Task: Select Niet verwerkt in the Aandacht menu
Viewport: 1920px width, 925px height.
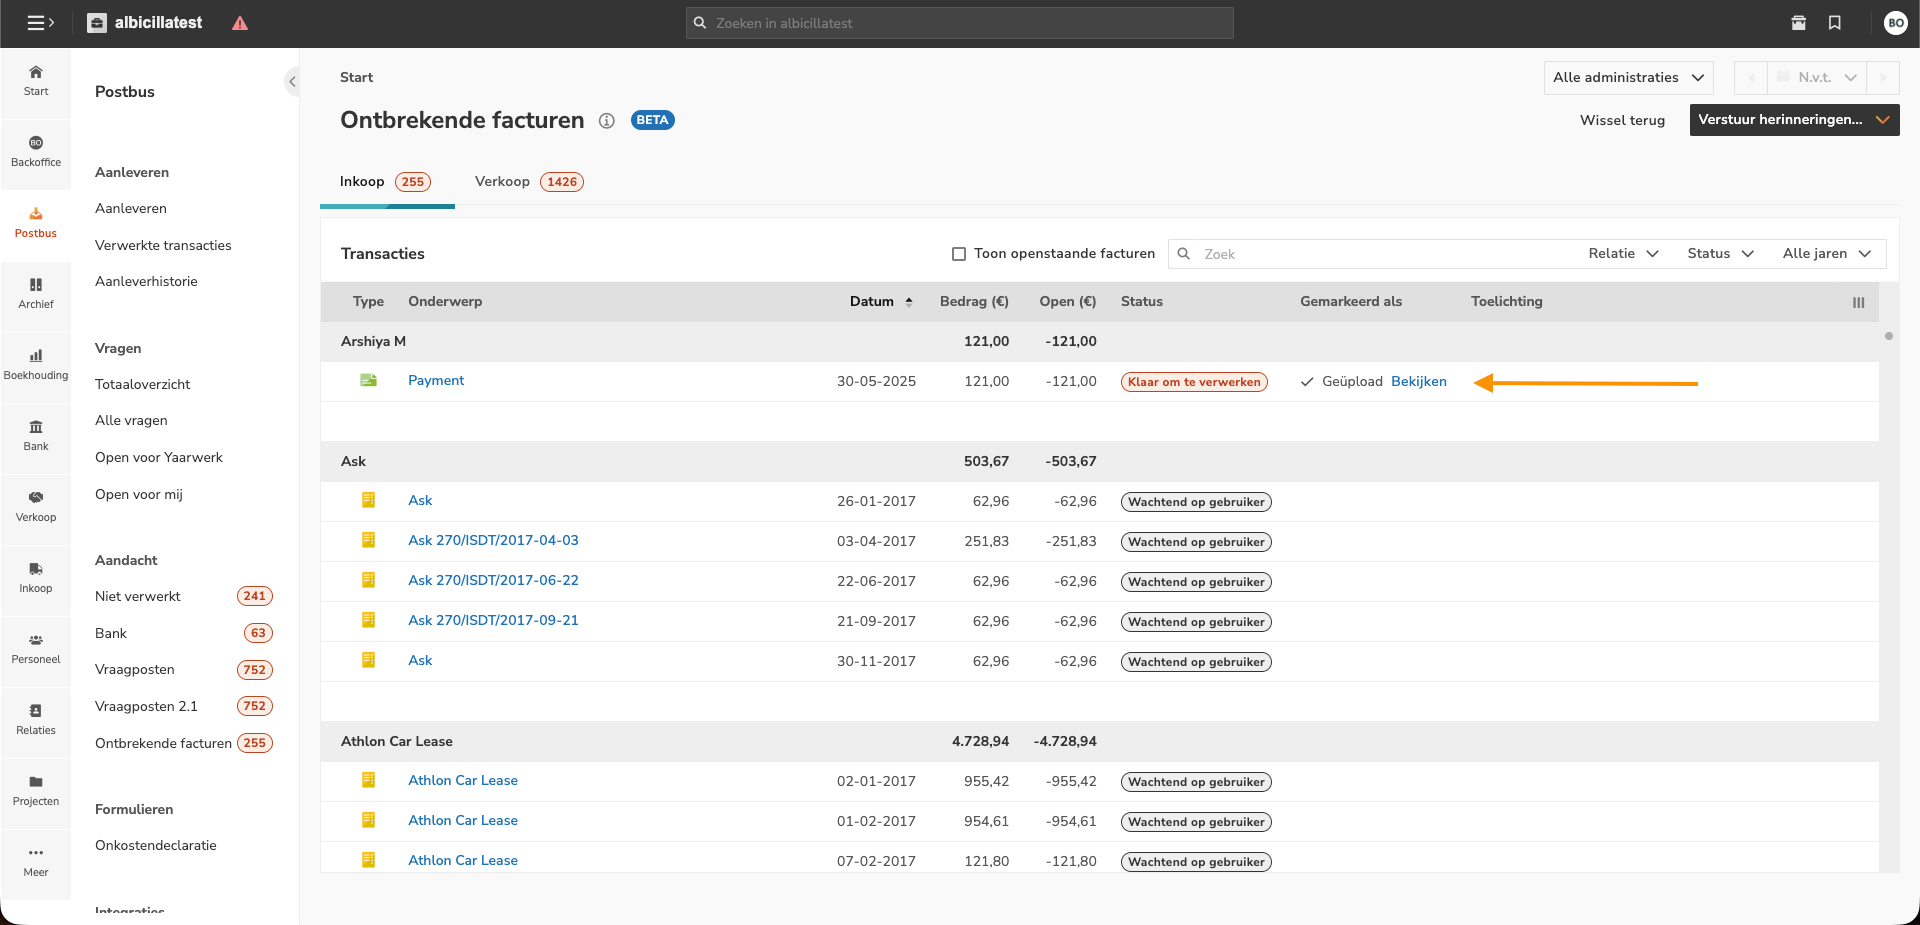Action: (138, 597)
